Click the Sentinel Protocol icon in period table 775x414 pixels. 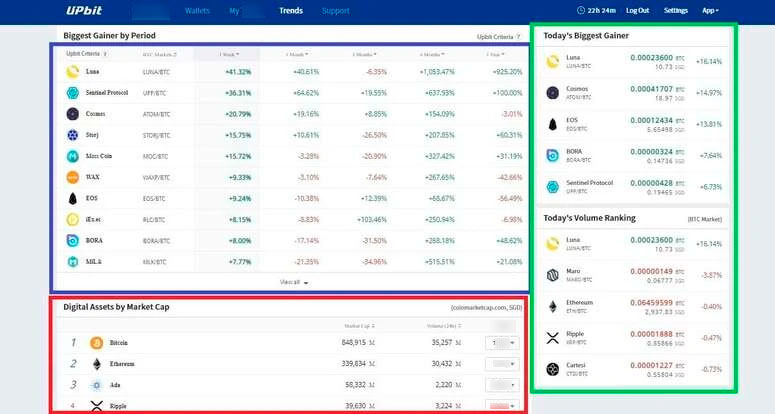pos(73,93)
